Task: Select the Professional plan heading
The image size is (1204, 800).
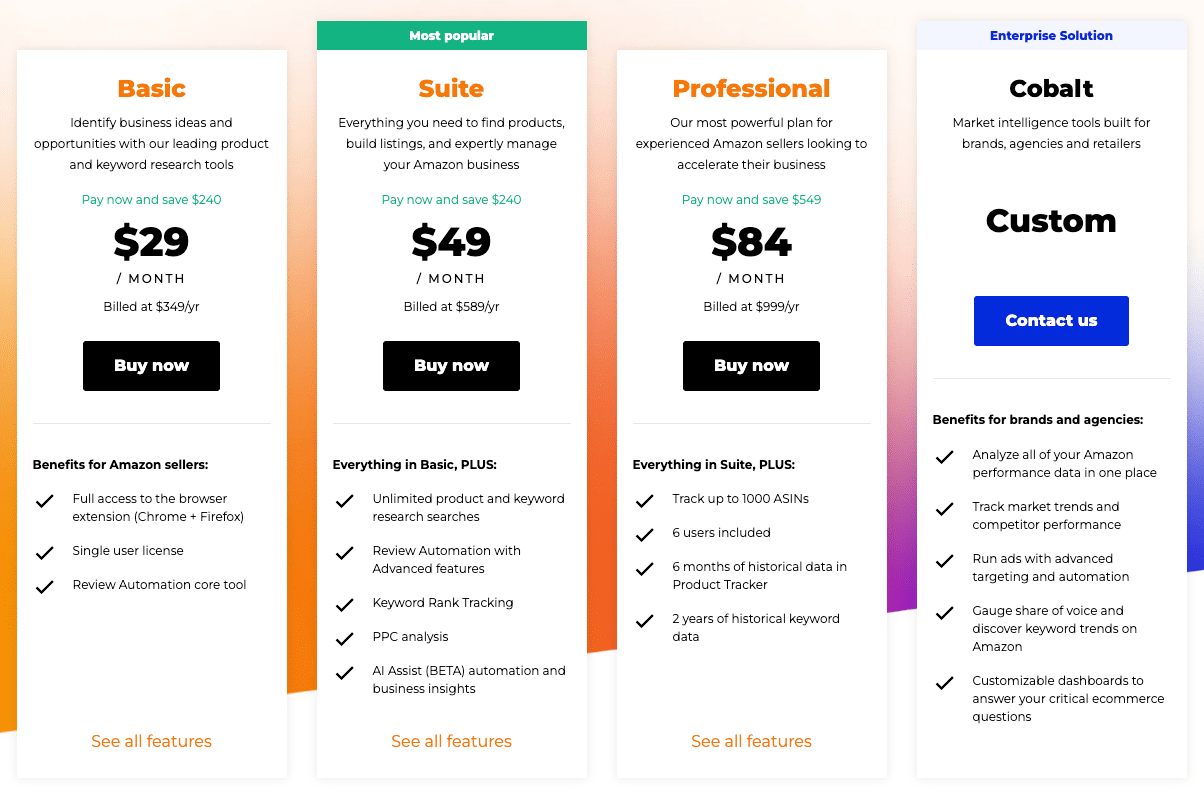Action: coord(751,89)
